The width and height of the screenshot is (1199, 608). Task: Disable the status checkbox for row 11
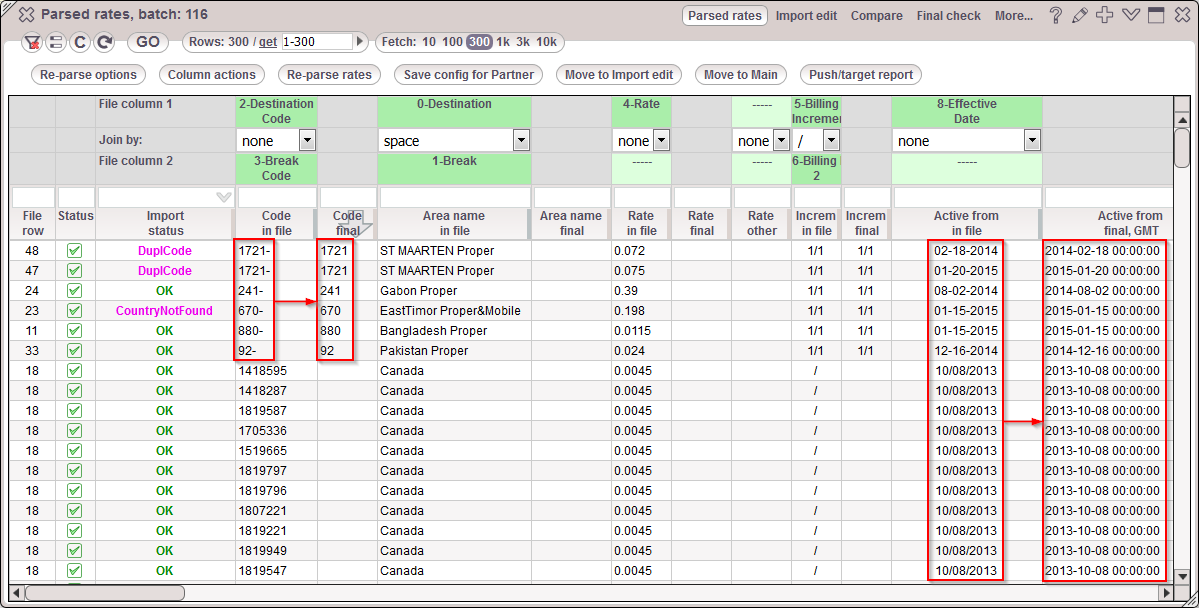pyautogui.click(x=74, y=330)
